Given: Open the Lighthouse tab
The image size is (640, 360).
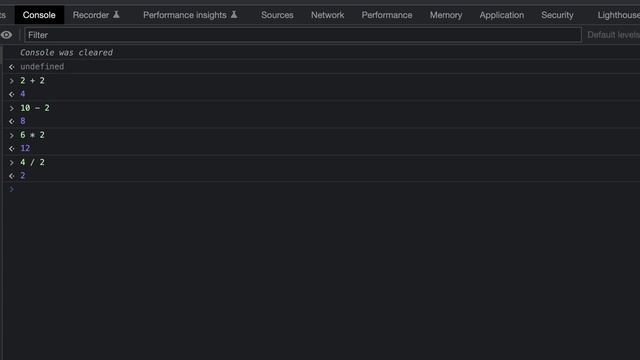Looking at the screenshot, I should pos(618,15).
